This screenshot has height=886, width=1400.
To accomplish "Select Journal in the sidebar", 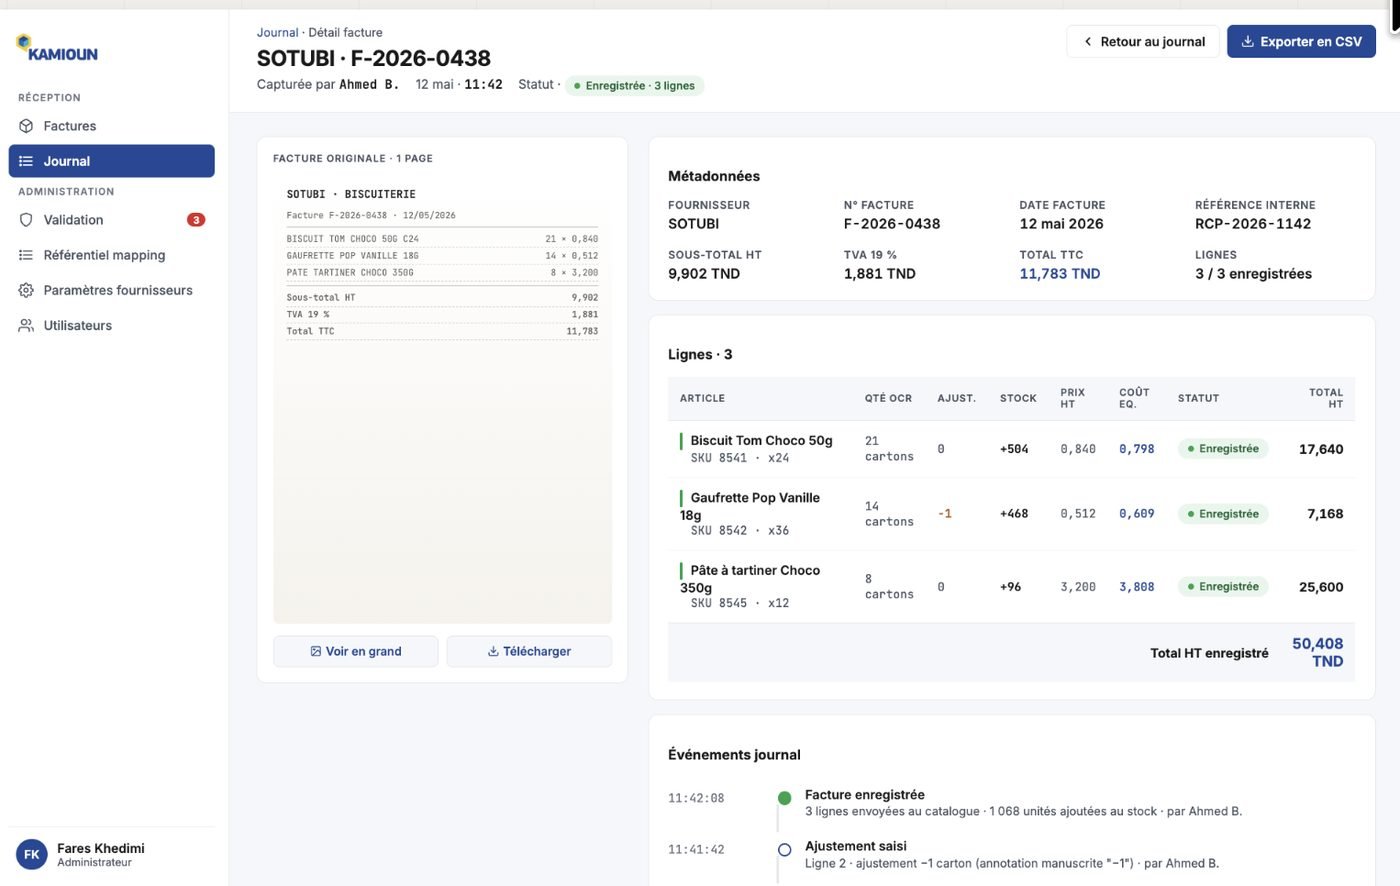I will tap(111, 161).
